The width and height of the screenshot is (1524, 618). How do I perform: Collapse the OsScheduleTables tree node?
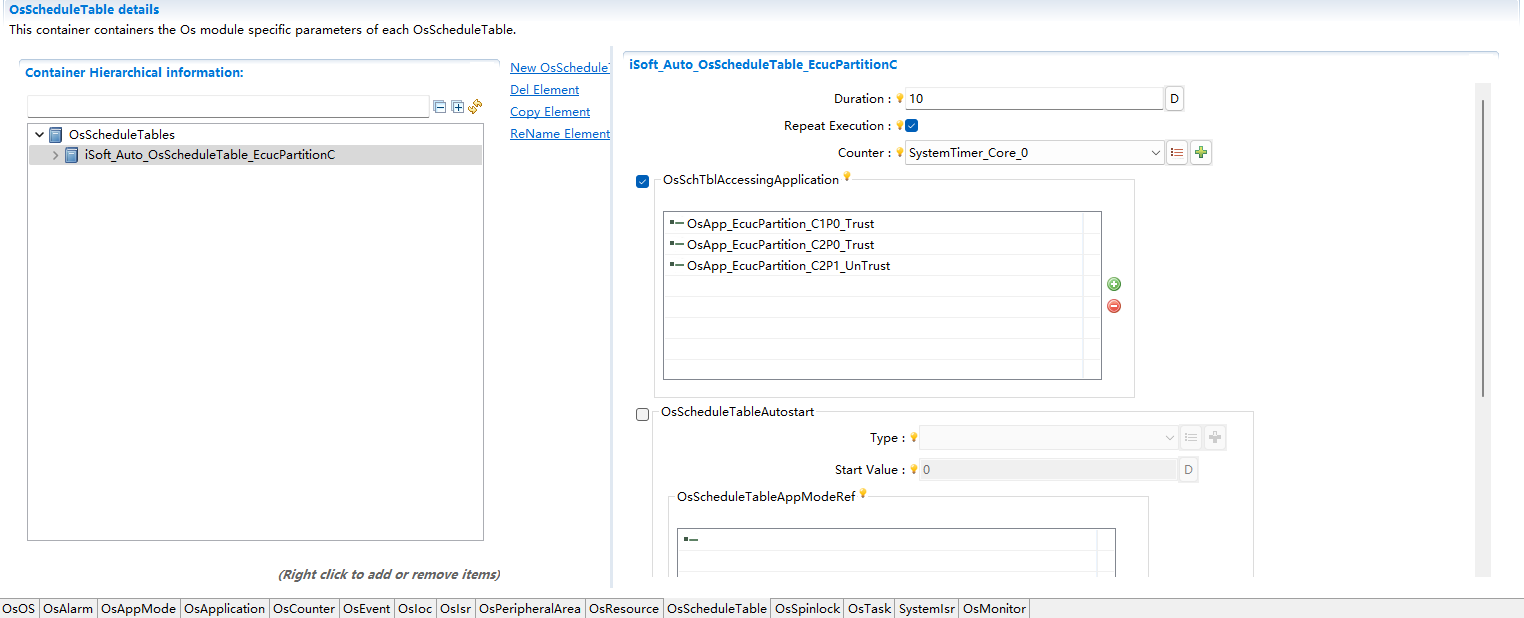(39, 134)
